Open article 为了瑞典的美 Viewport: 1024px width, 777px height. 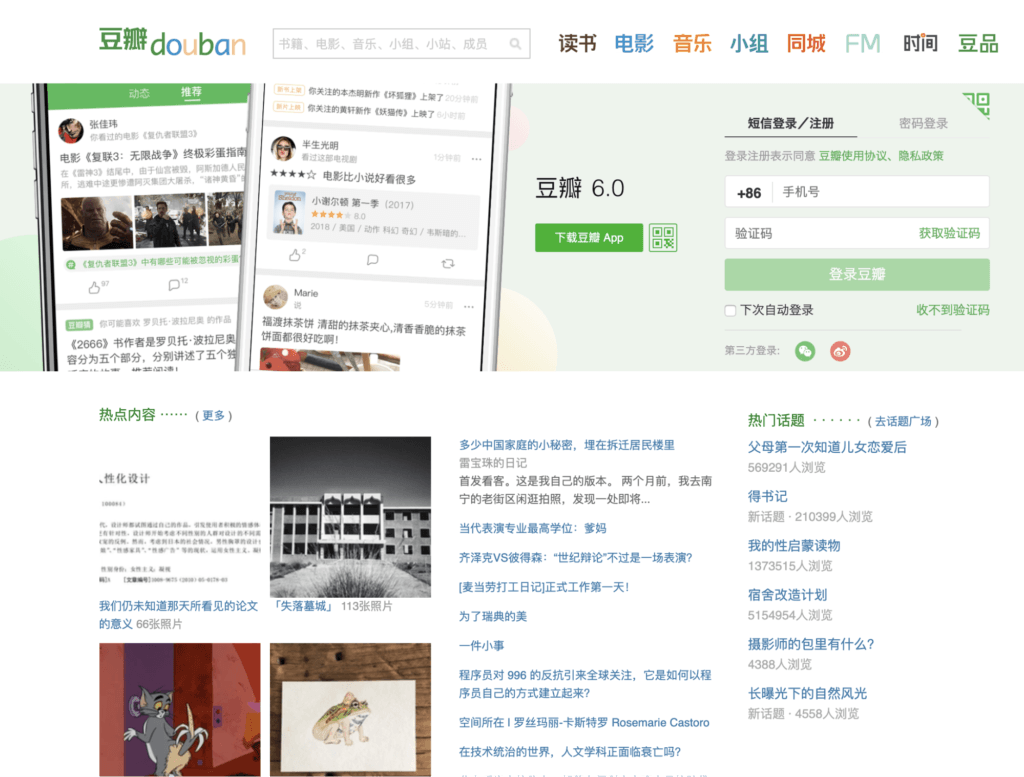point(492,616)
